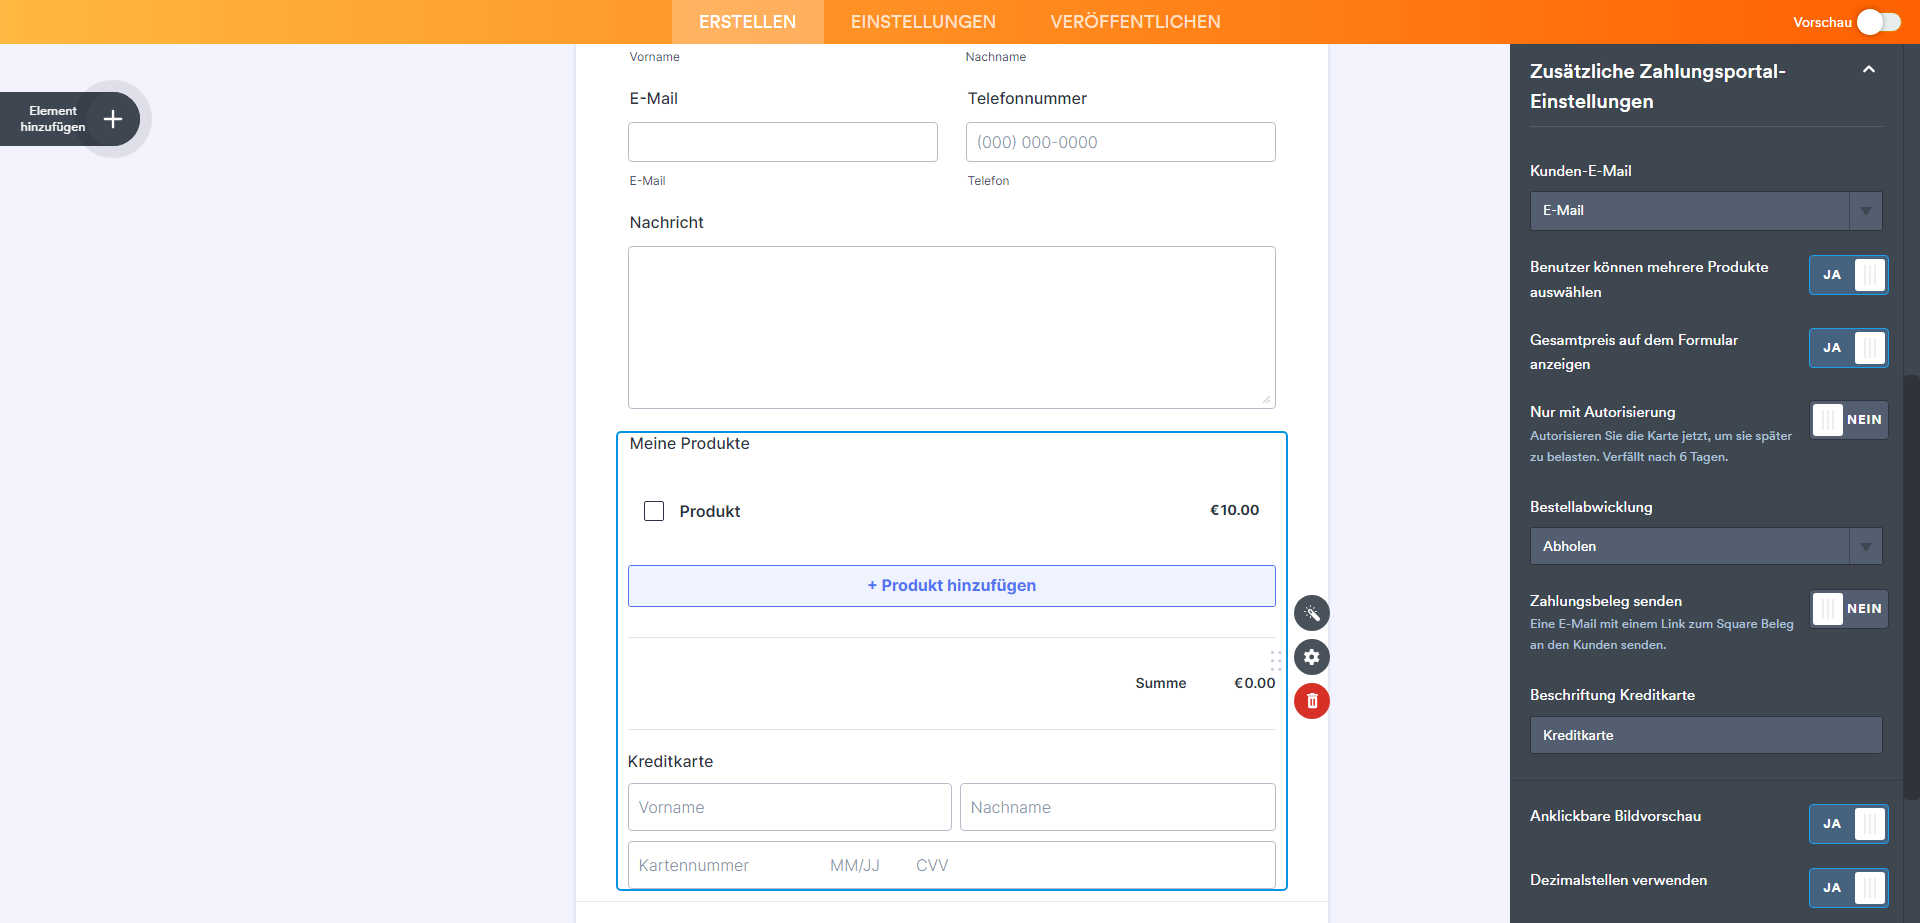Enable Nur mit Autorisierung toggle
Image resolution: width=1920 pixels, height=923 pixels.
(x=1848, y=420)
